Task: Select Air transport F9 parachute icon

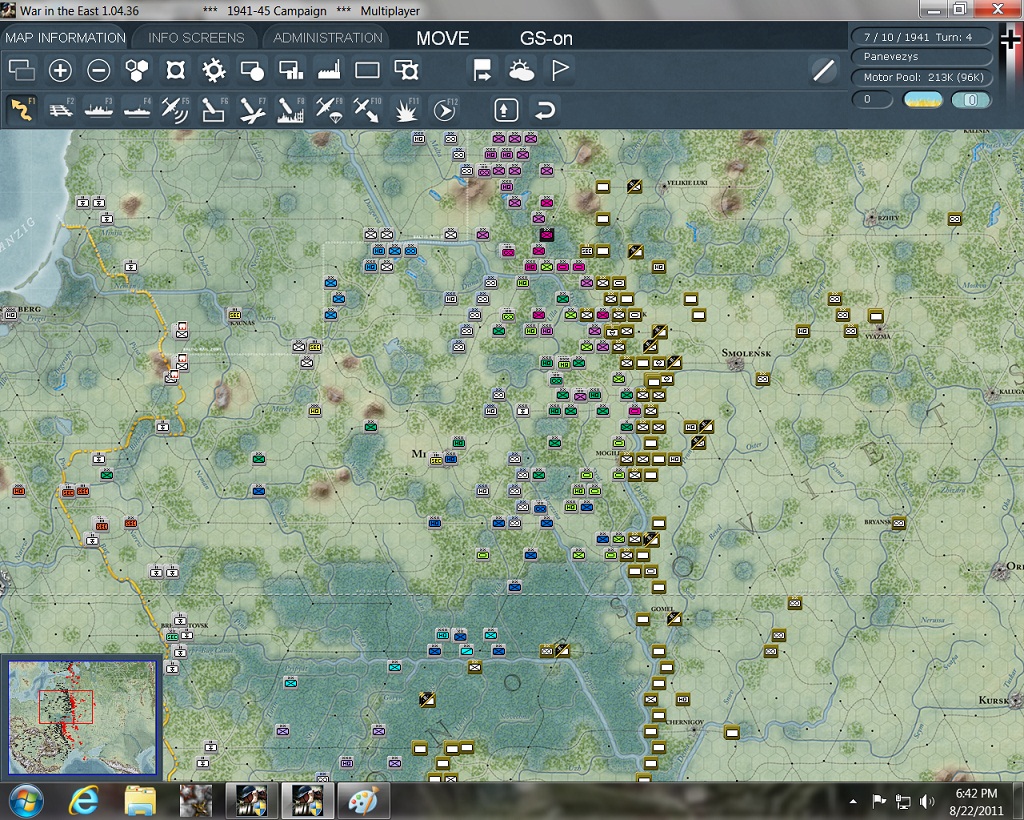Action: pos(329,109)
